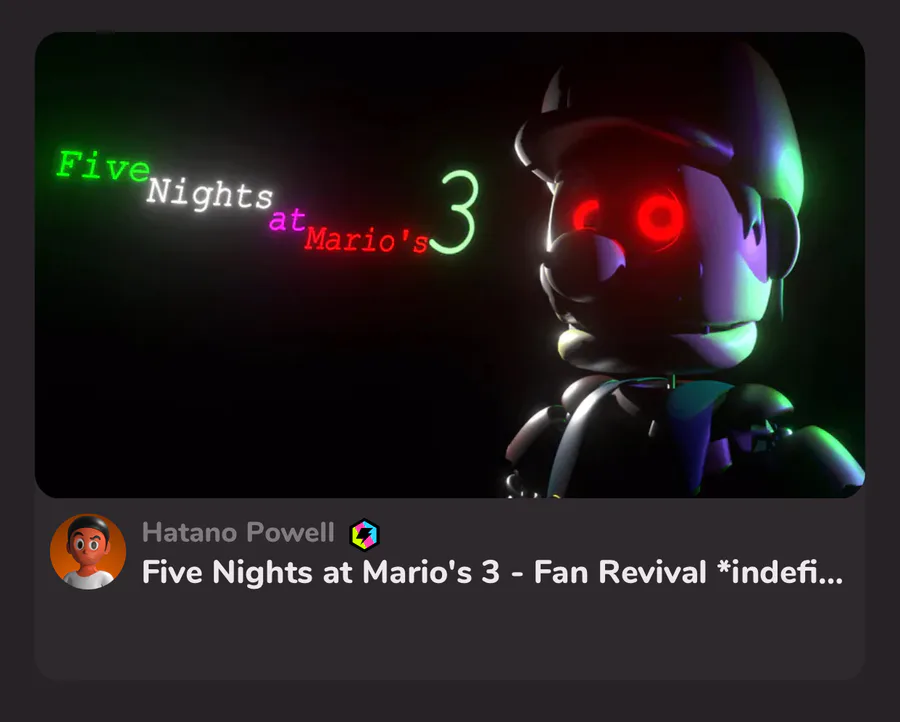900x722 pixels.
Task: Click the magenta 'at' word in the logo
Action: click(287, 220)
